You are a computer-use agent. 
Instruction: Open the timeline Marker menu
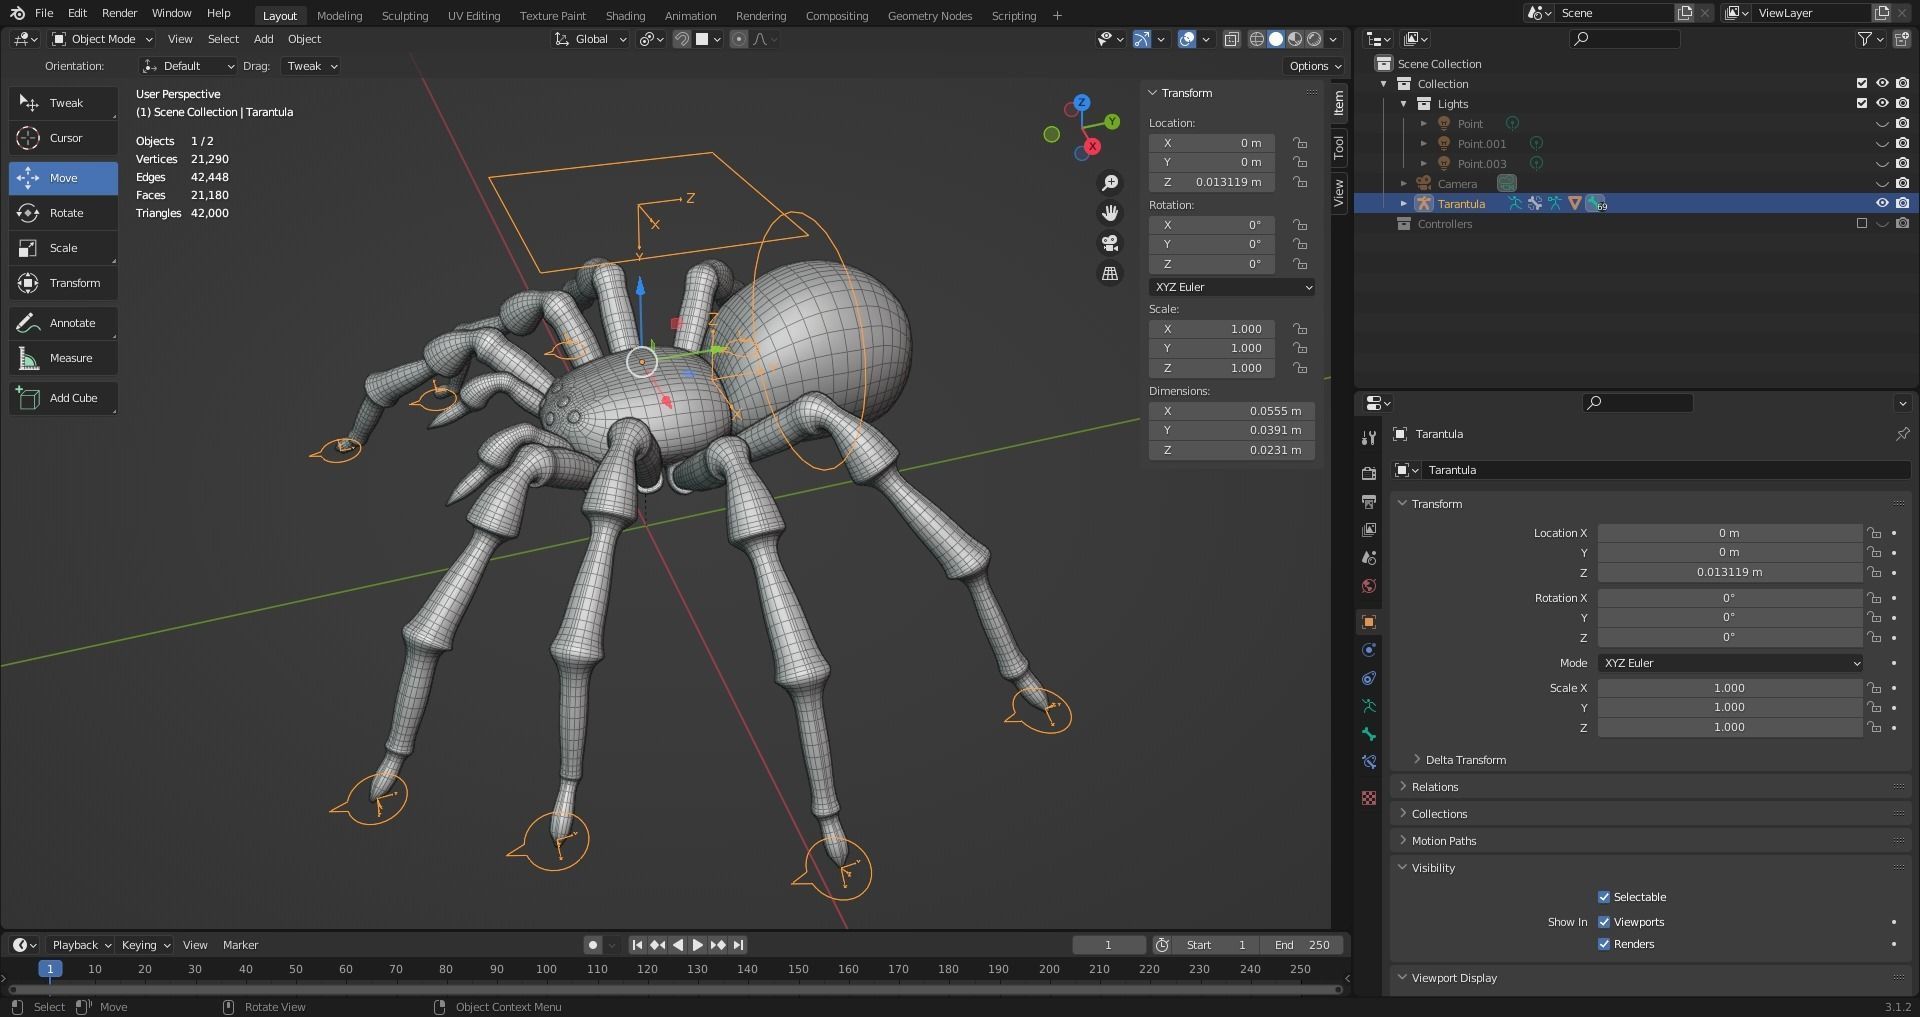point(240,945)
